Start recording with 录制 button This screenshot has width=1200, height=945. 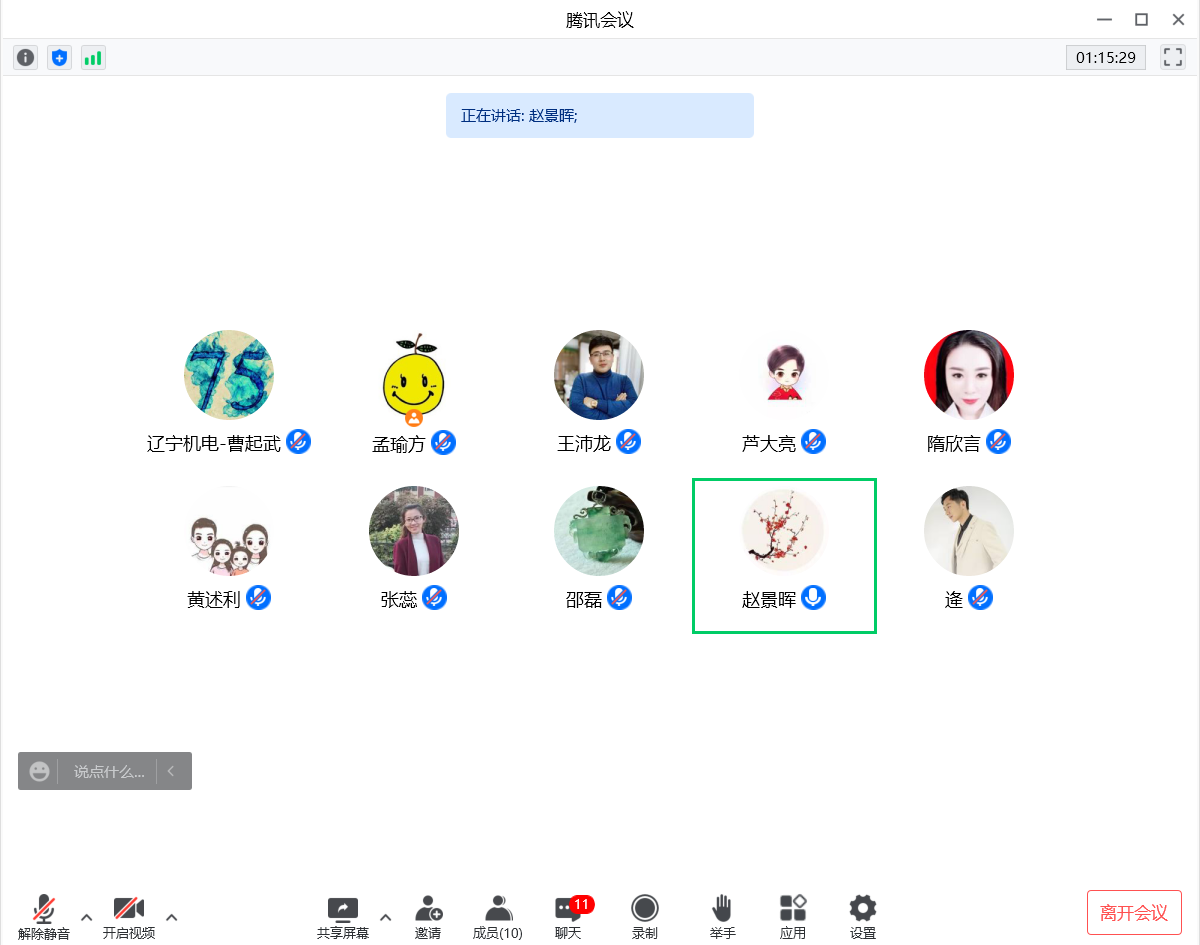645,916
